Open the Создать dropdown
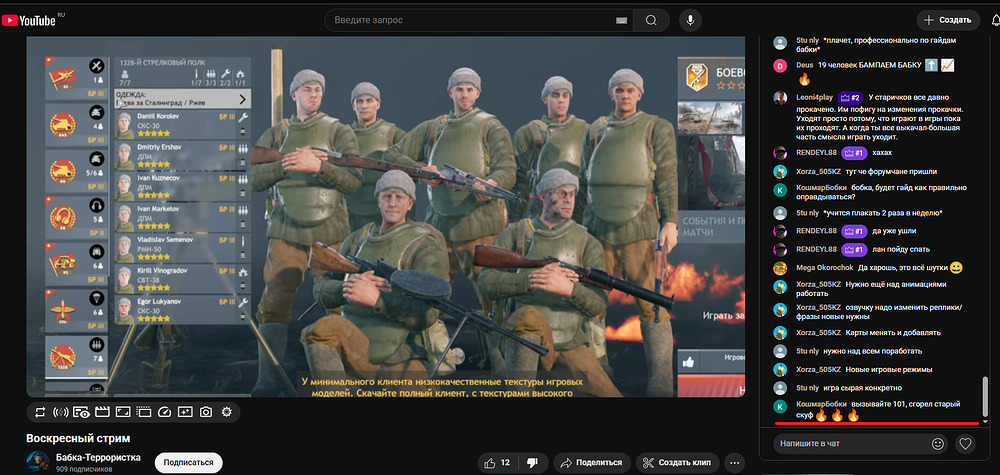The width and height of the screenshot is (1000, 475). pos(946,20)
